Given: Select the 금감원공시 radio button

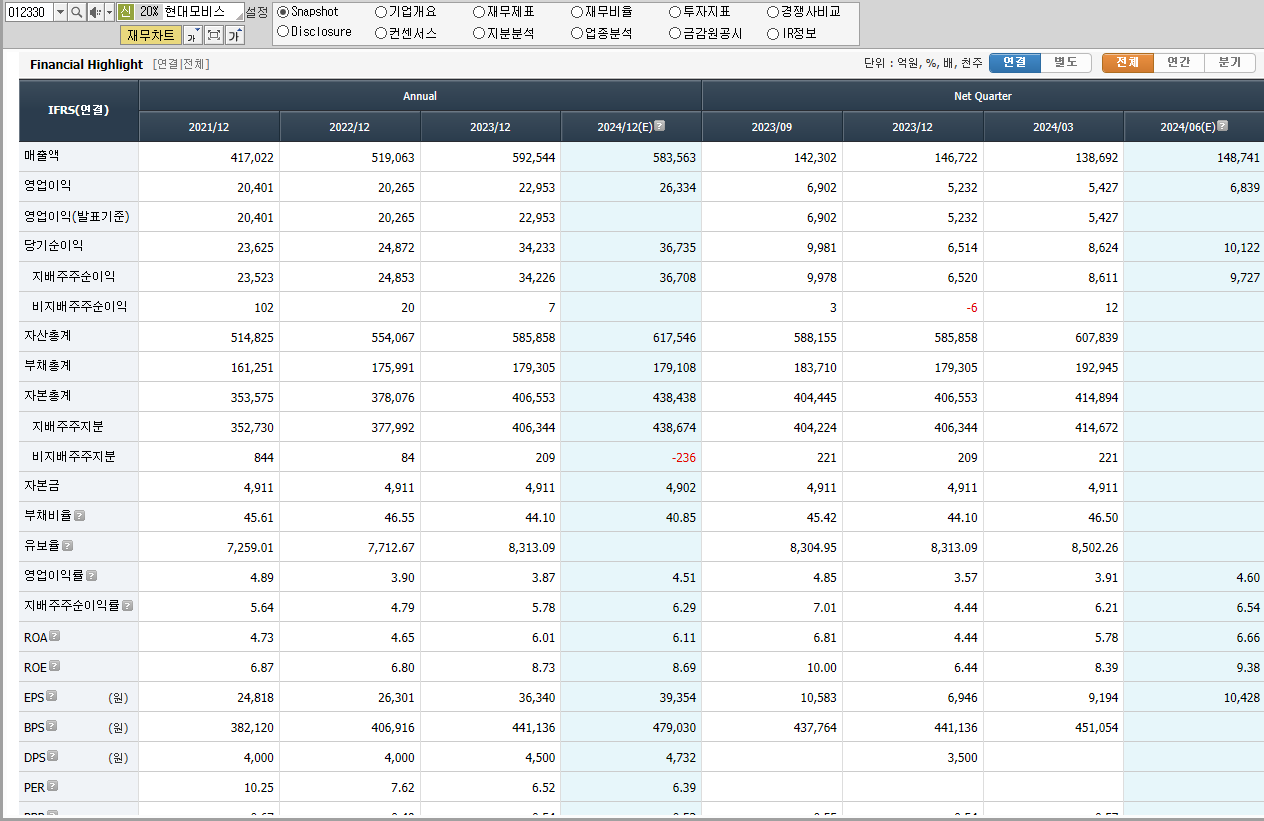Looking at the screenshot, I should [x=675, y=33].
